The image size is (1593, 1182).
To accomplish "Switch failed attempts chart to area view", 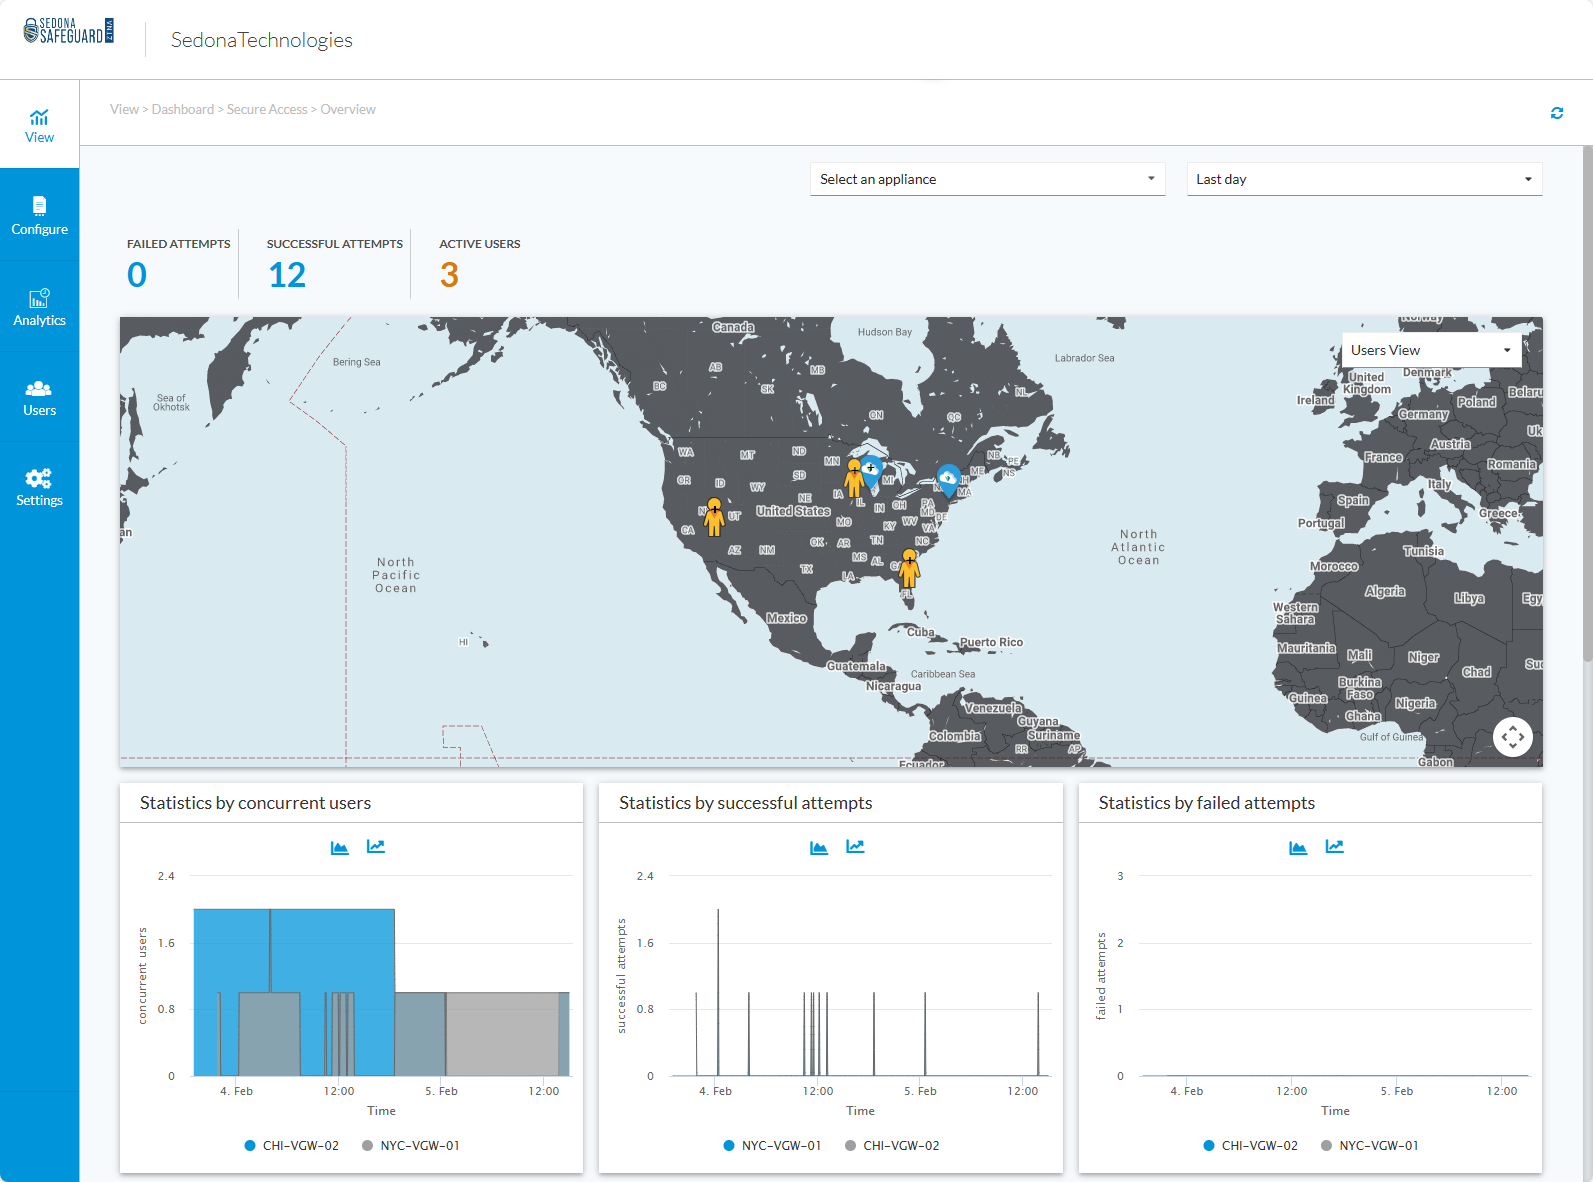I will coord(1298,847).
